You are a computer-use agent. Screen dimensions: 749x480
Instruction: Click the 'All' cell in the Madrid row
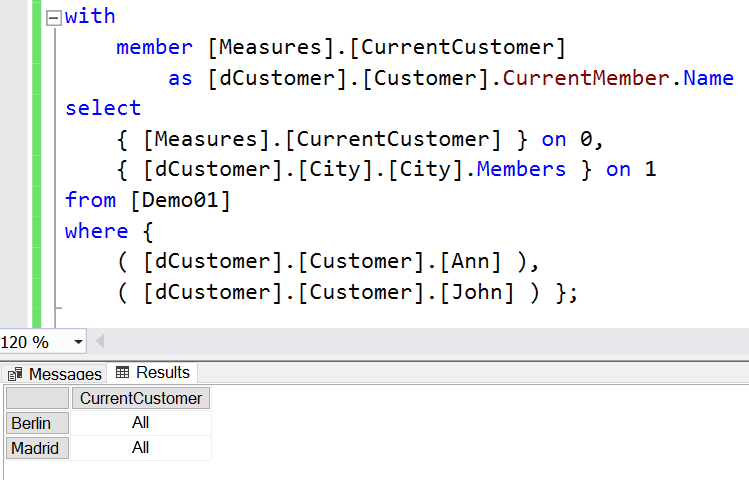coord(141,448)
